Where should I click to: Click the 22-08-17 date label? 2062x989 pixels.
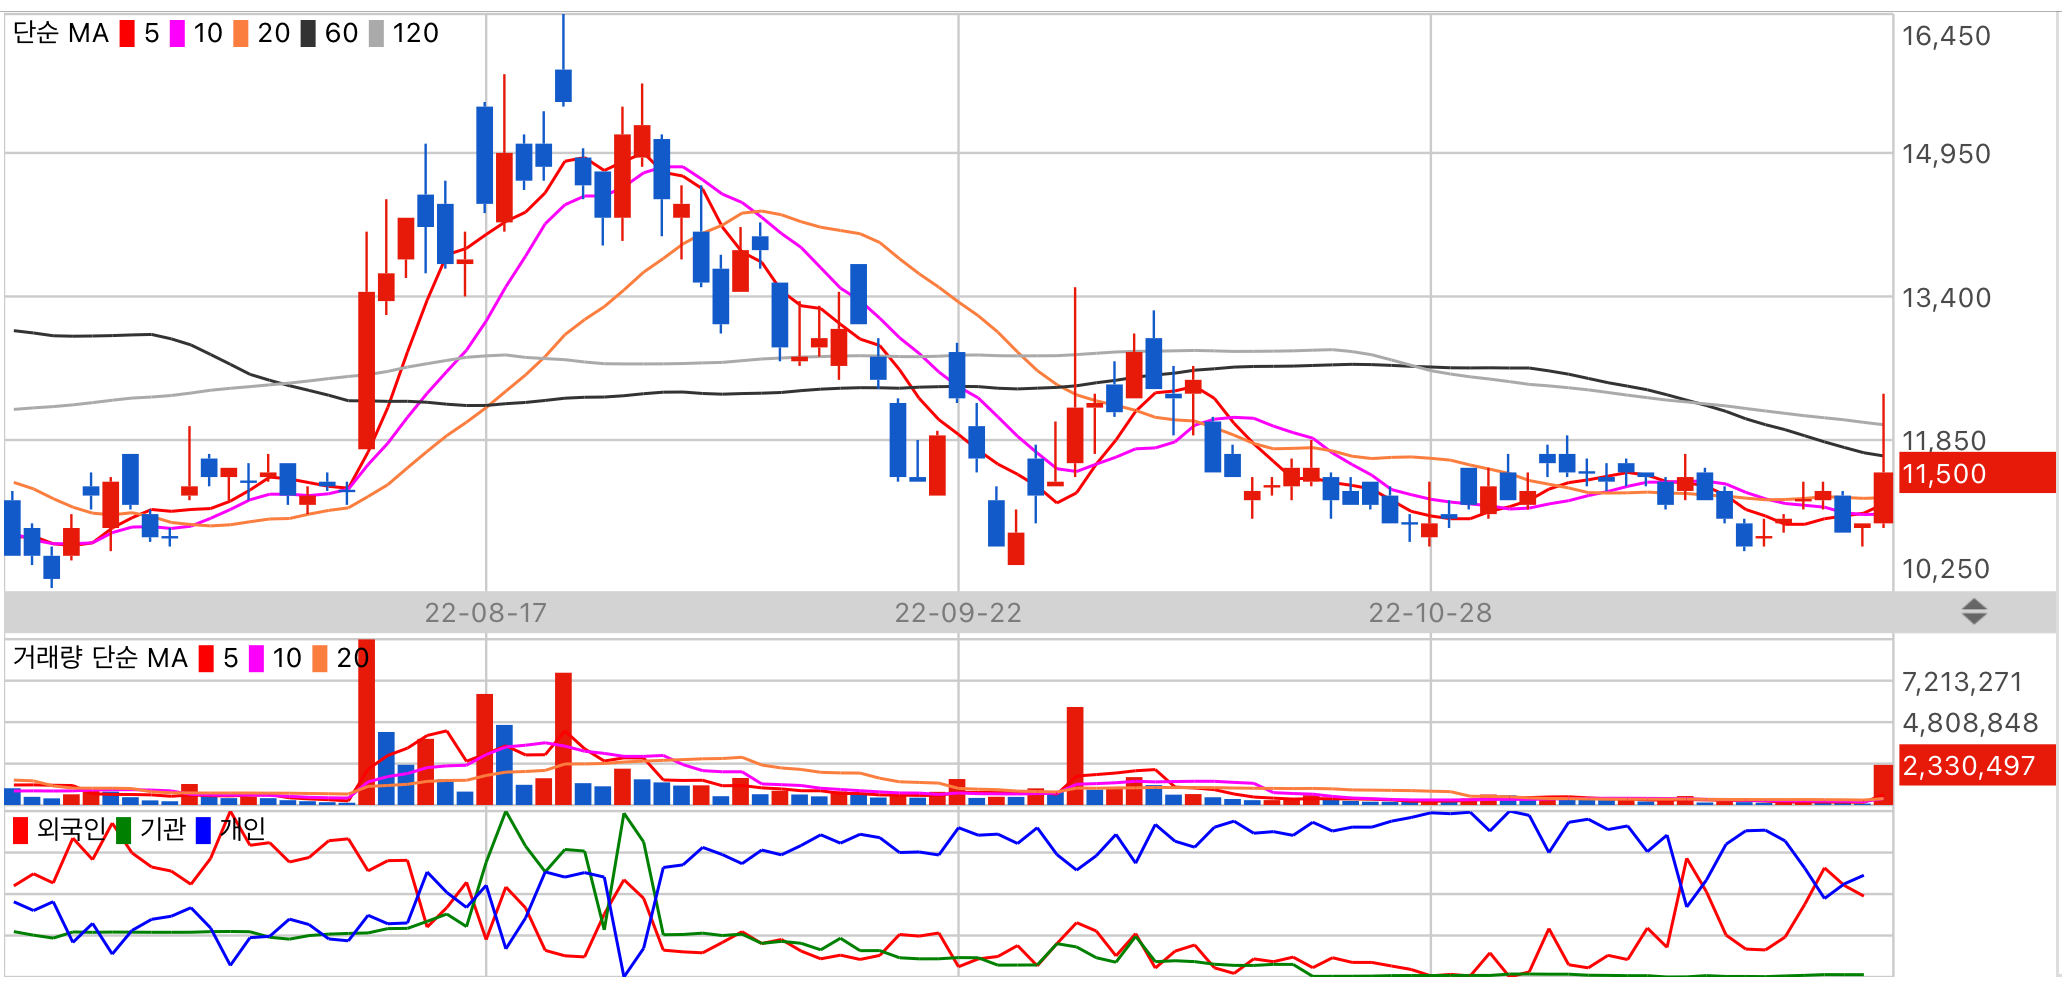tap(486, 613)
